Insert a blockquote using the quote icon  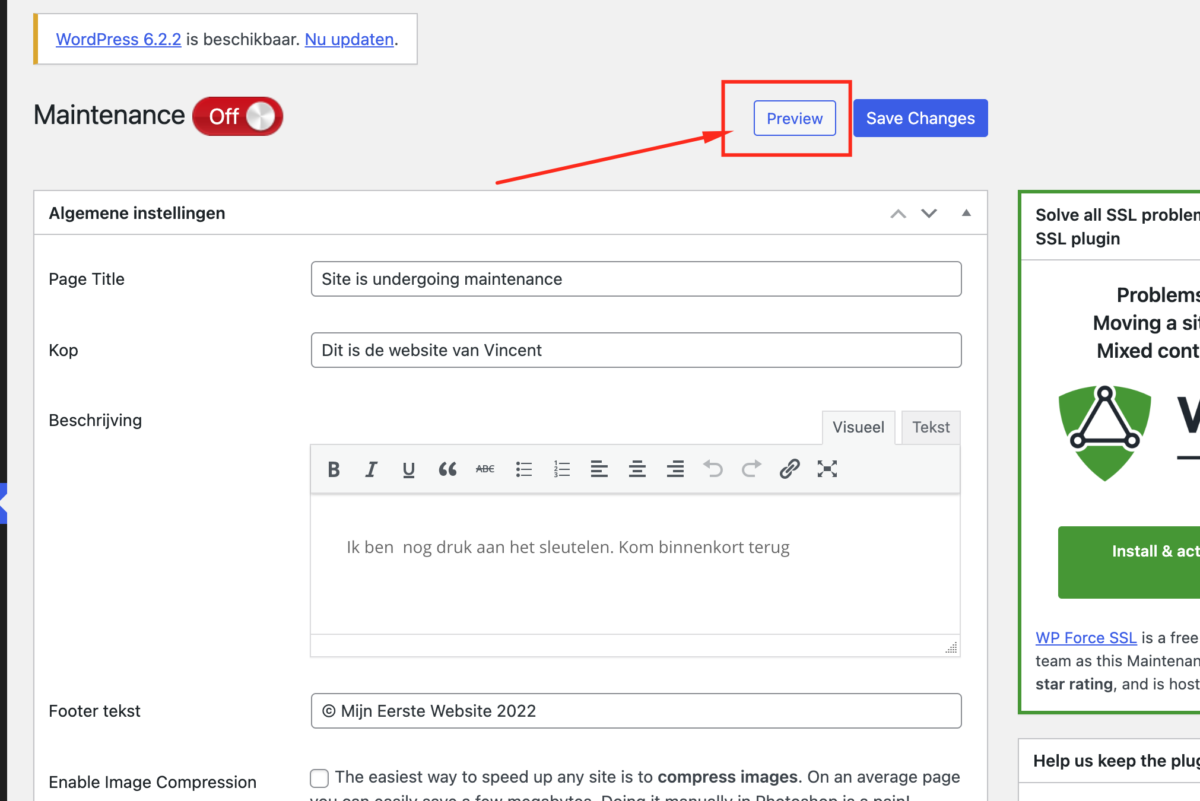[447, 469]
